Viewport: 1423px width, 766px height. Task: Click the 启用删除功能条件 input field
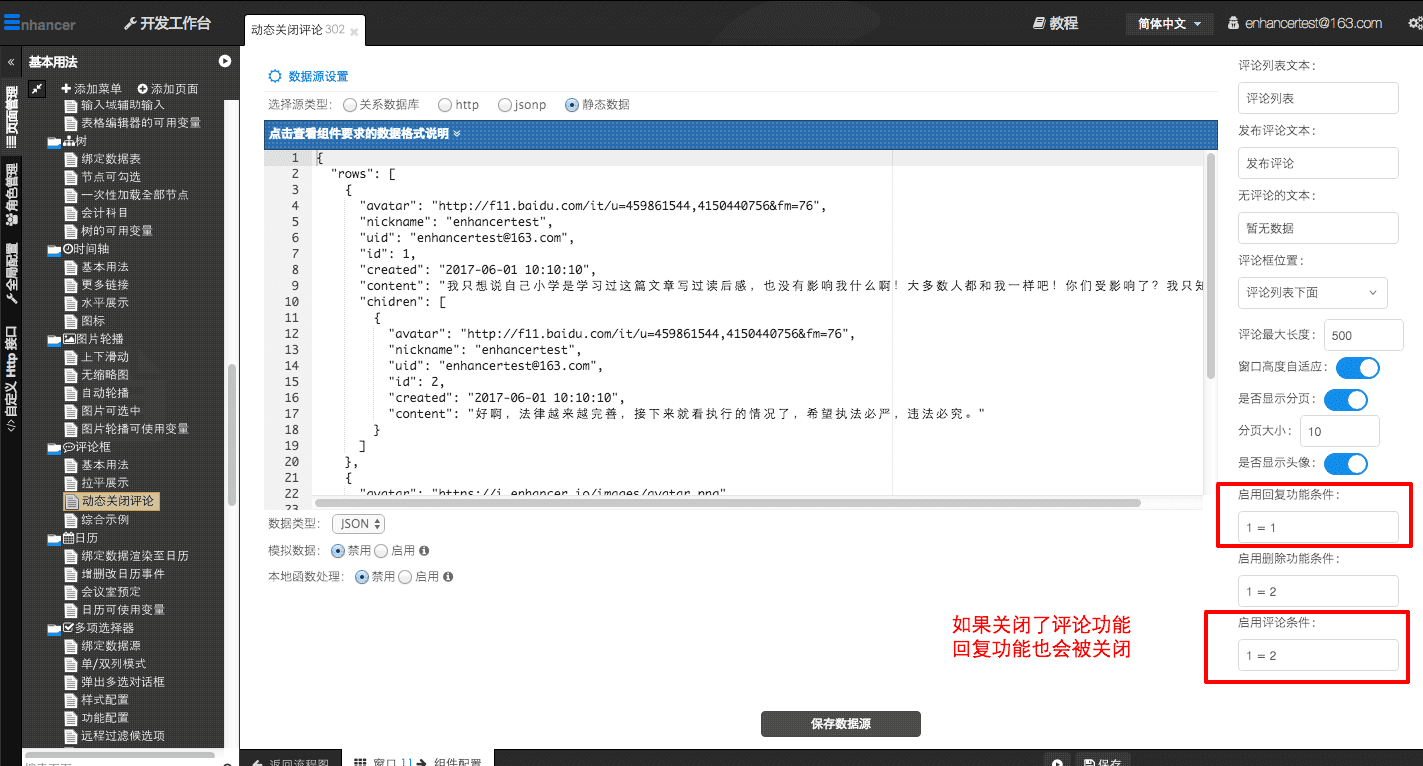1317,592
